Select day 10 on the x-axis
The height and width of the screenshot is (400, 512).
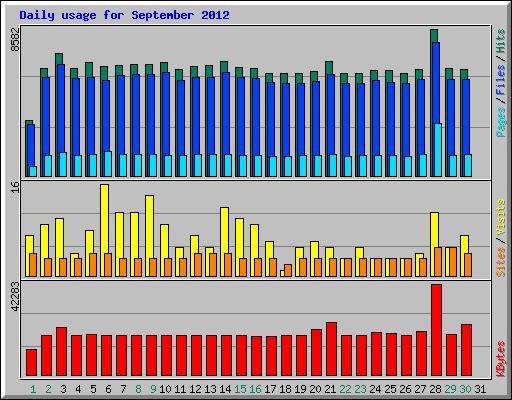[x=165, y=389]
